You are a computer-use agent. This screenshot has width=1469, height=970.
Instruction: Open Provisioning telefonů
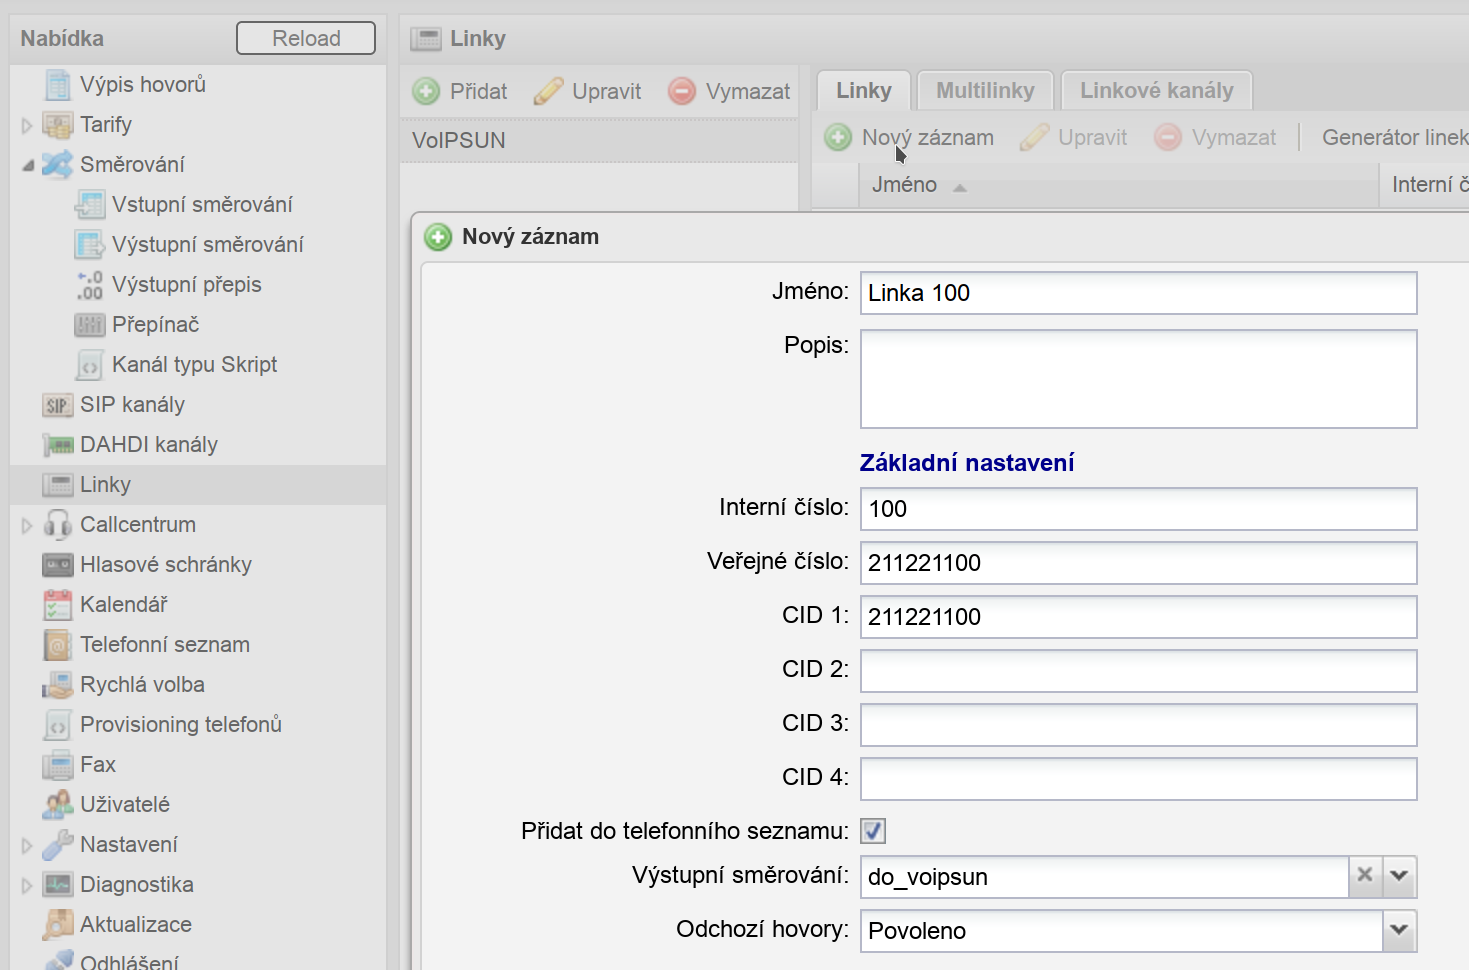pyautogui.click(x=180, y=725)
